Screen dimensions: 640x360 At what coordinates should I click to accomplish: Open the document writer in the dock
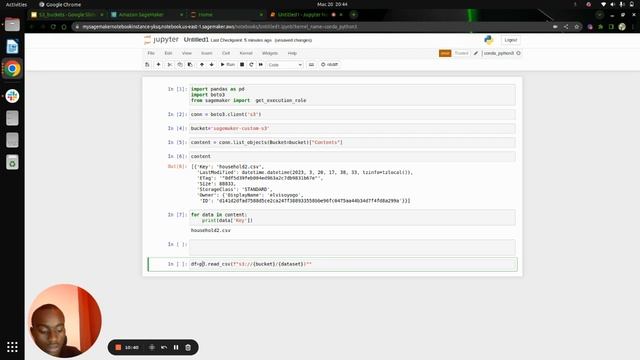pos(12,47)
